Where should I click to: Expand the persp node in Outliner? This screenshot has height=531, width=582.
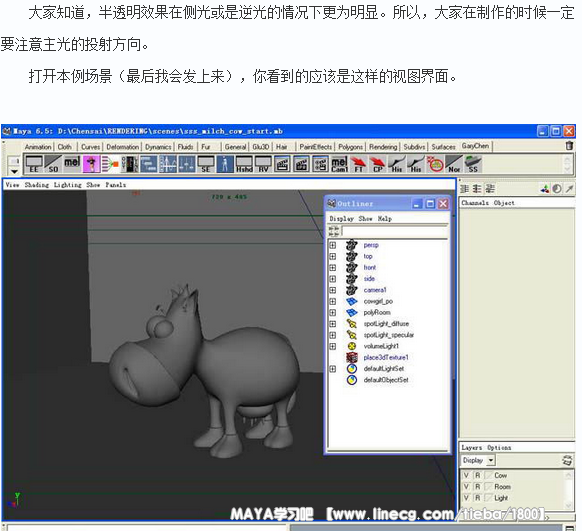[x=333, y=245]
